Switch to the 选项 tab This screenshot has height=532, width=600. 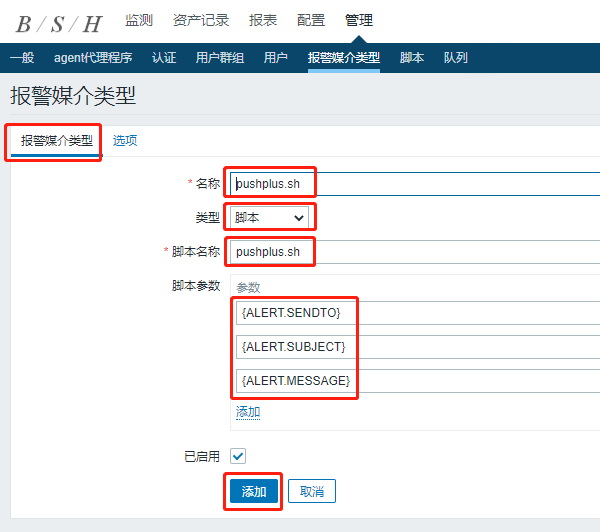[125, 141]
